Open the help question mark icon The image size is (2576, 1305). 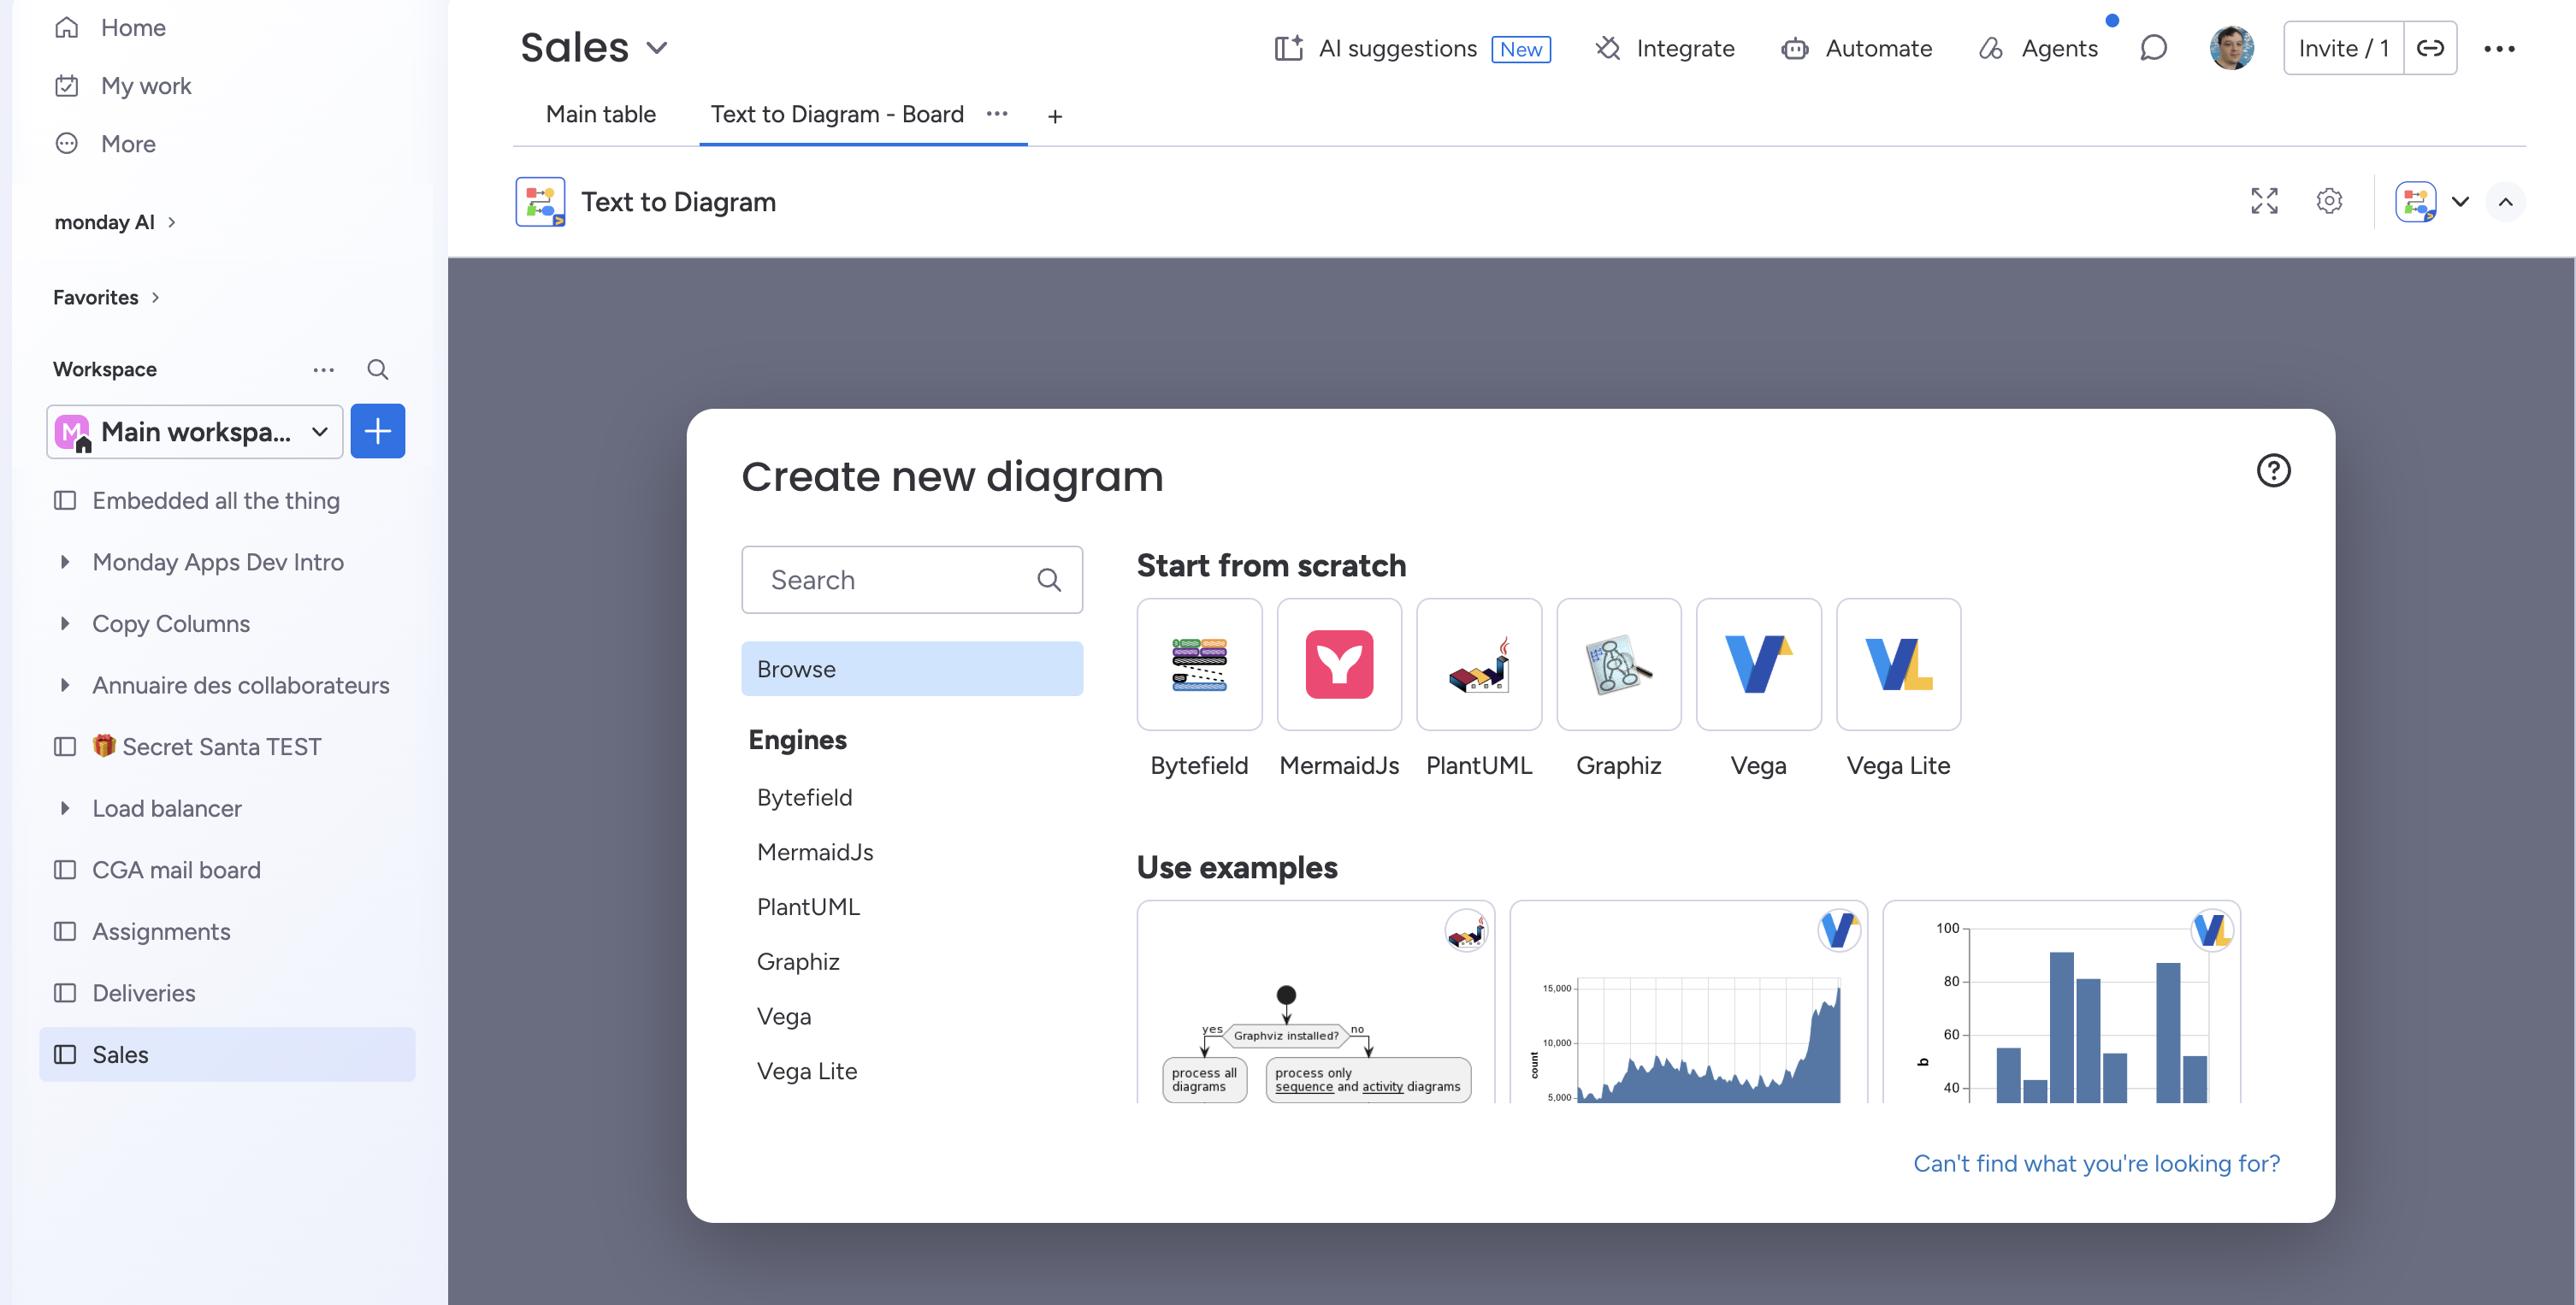point(2273,470)
